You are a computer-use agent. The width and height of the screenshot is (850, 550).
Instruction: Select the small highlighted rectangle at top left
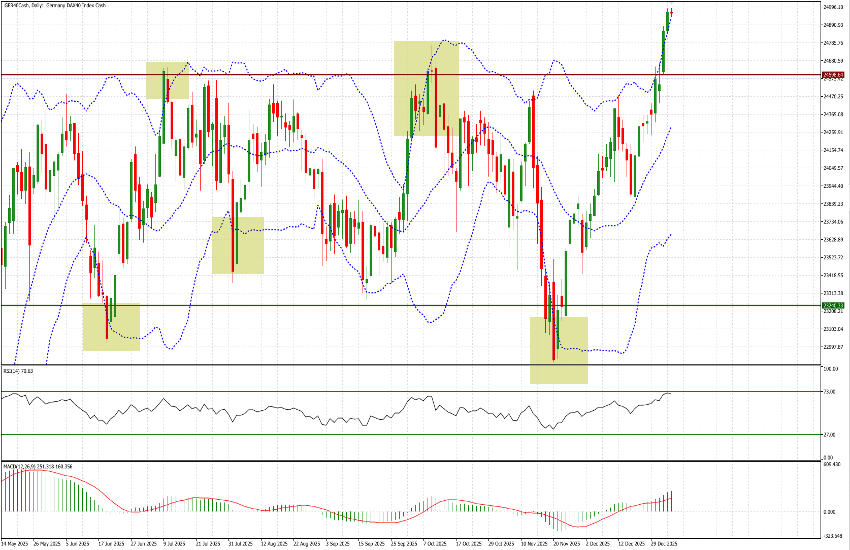pos(167,80)
